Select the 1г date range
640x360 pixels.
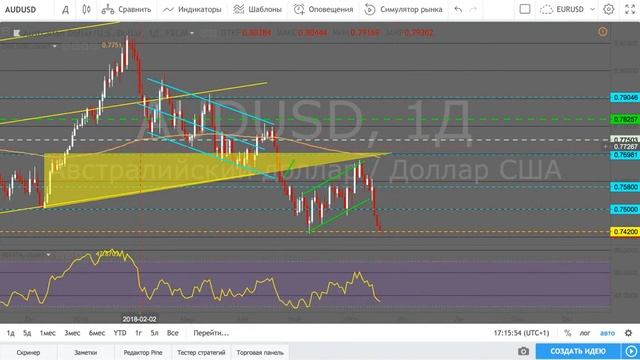pos(138,333)
